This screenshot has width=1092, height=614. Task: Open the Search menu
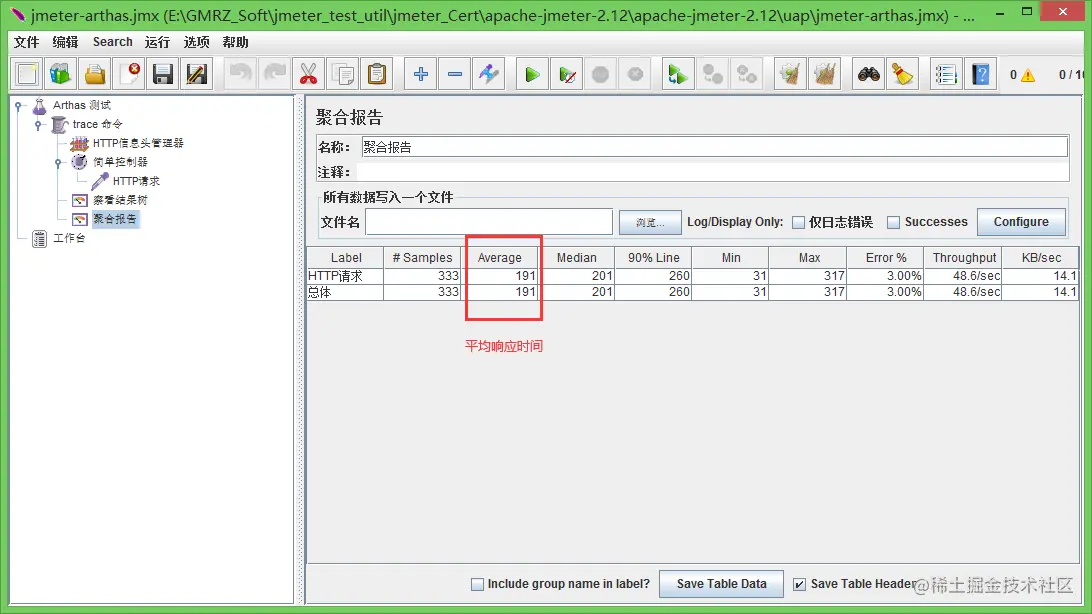(x=113, y=42)
